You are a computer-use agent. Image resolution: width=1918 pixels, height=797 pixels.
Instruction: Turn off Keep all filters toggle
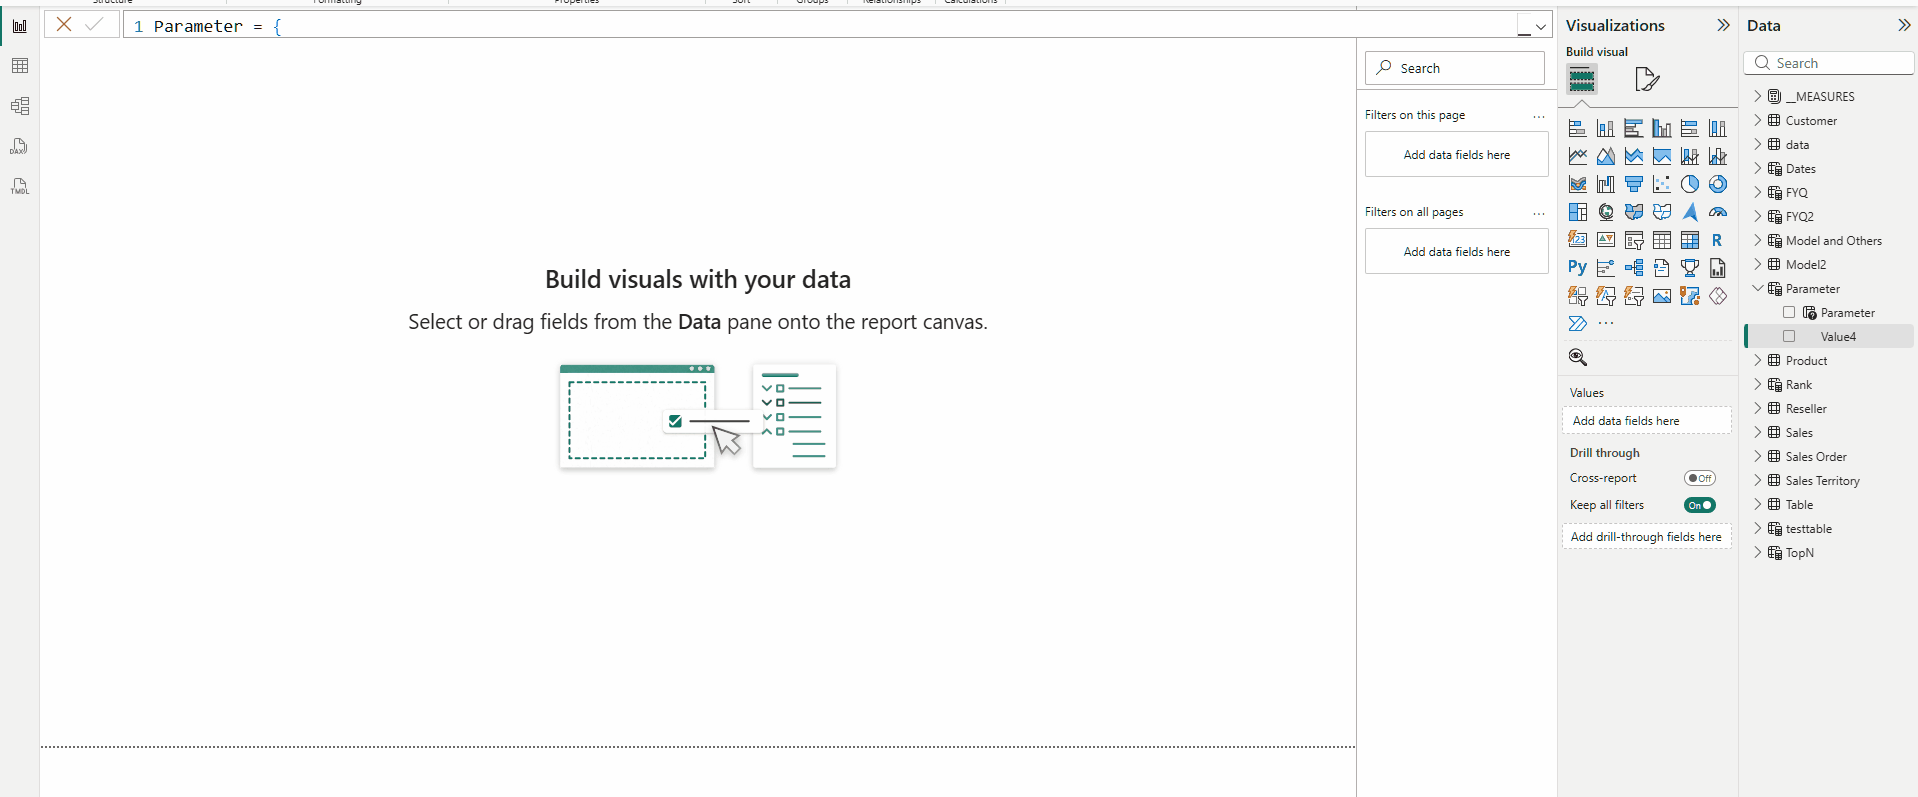coord(1700,505)
